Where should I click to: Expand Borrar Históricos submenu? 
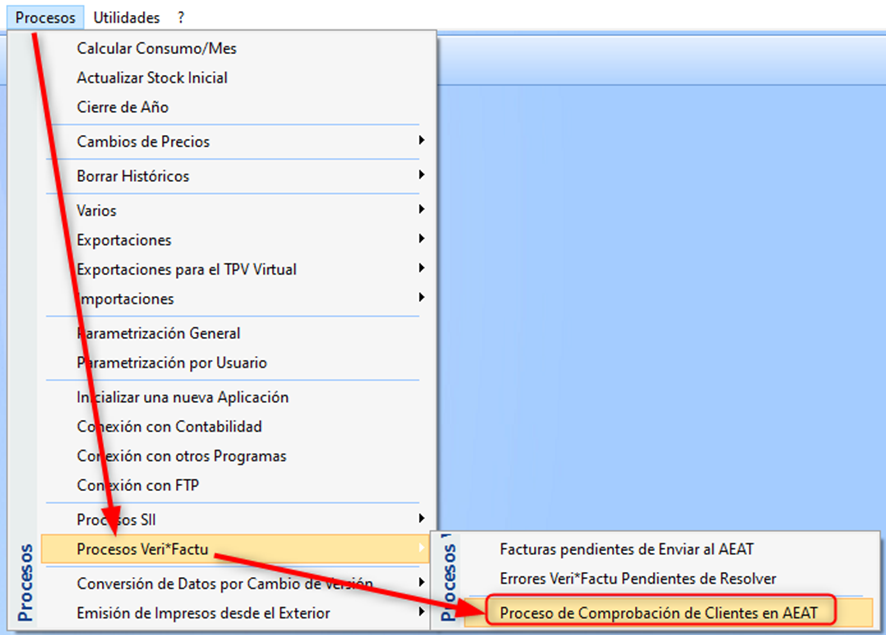pyautogui.click(x=133, y=176)
